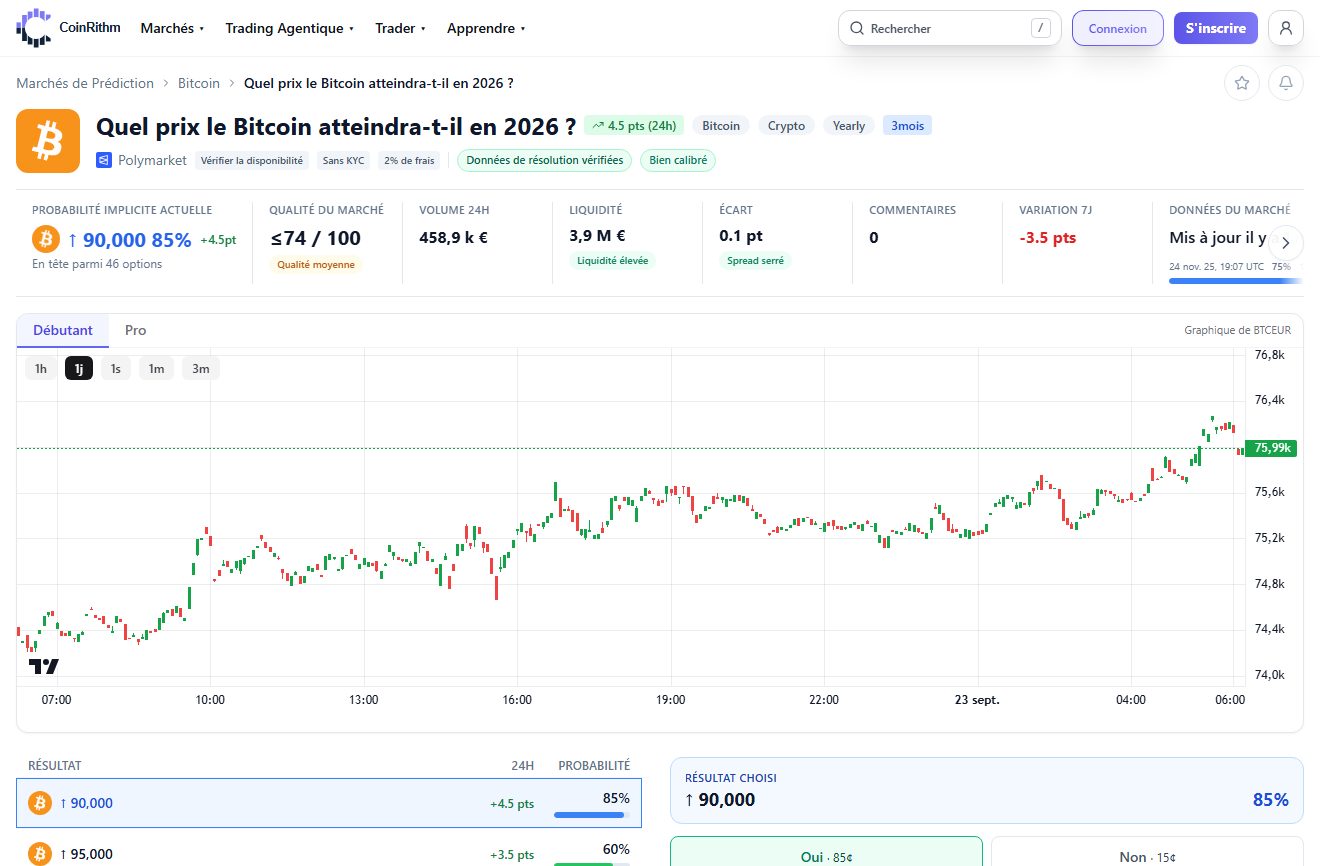Click the Vérifier la disponibilité badge

click(252, 160)
